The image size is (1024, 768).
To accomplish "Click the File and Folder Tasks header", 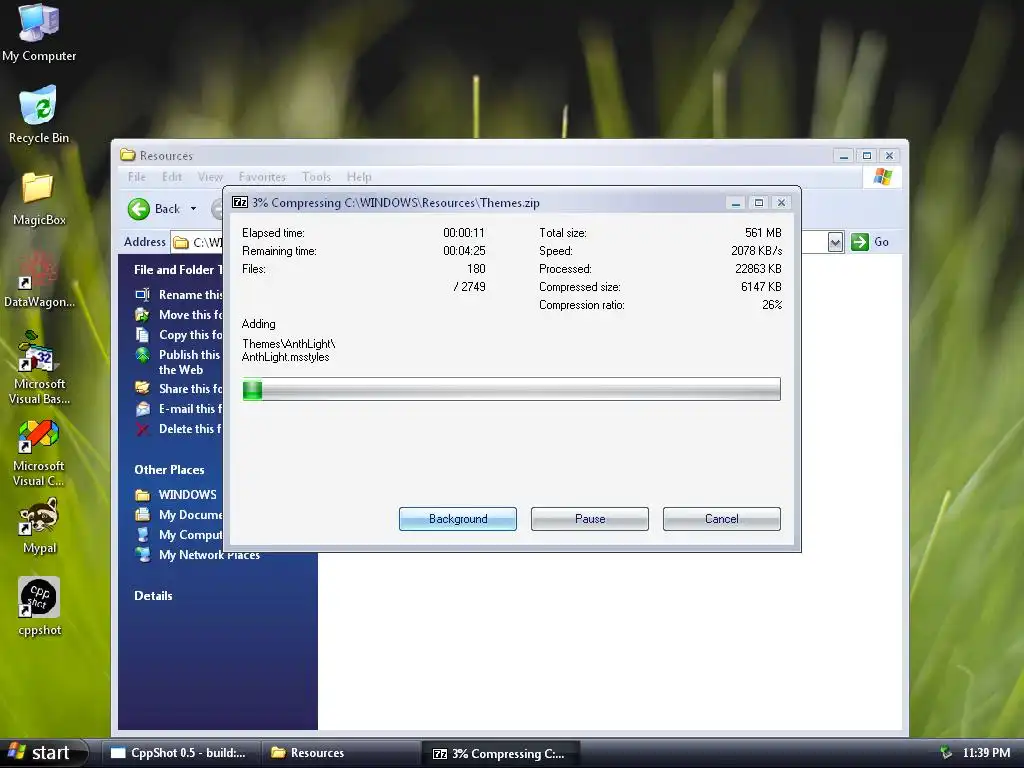I will (178, 270).
